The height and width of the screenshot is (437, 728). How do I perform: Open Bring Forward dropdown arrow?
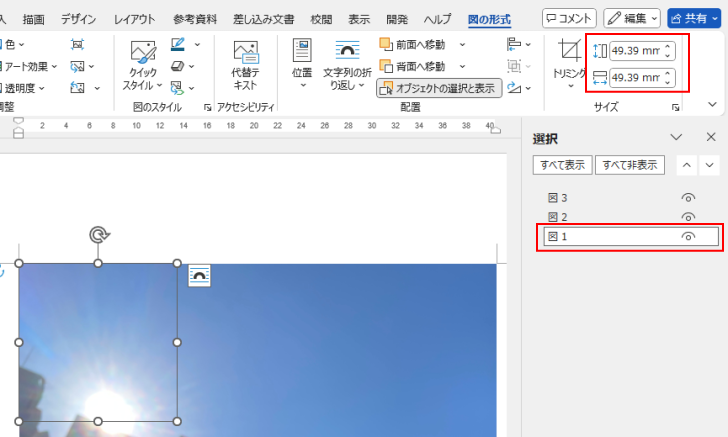tap(462, 45)
